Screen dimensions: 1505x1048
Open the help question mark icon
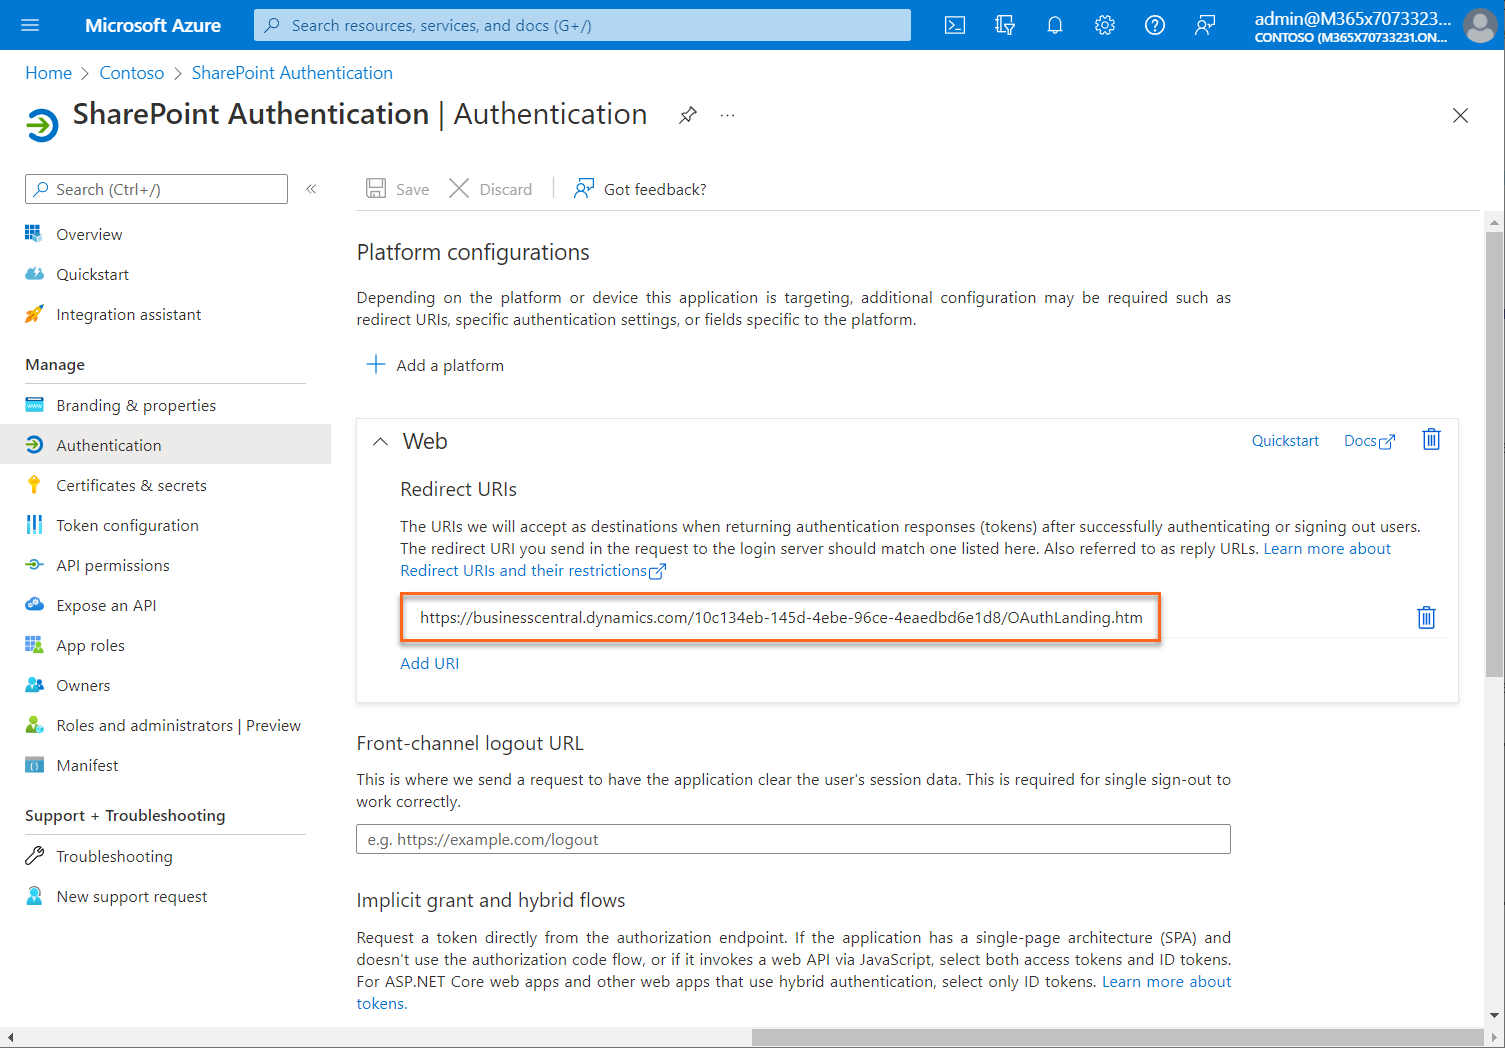[1154, 25]
